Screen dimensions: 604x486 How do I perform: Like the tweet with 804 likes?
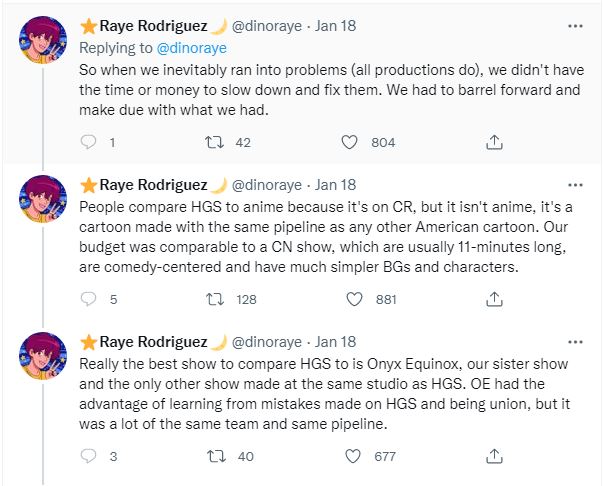[349, 143]
